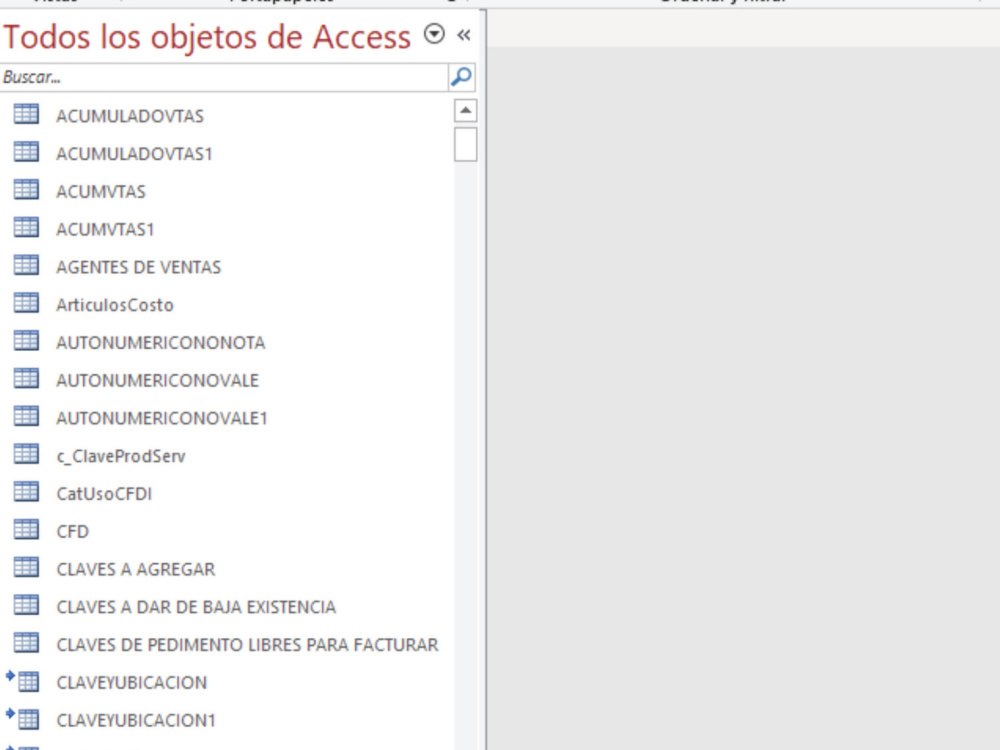This screenshot has width=1000, height=750.
Task: Click the Buscar search input field
Action: tap(224, 77)
